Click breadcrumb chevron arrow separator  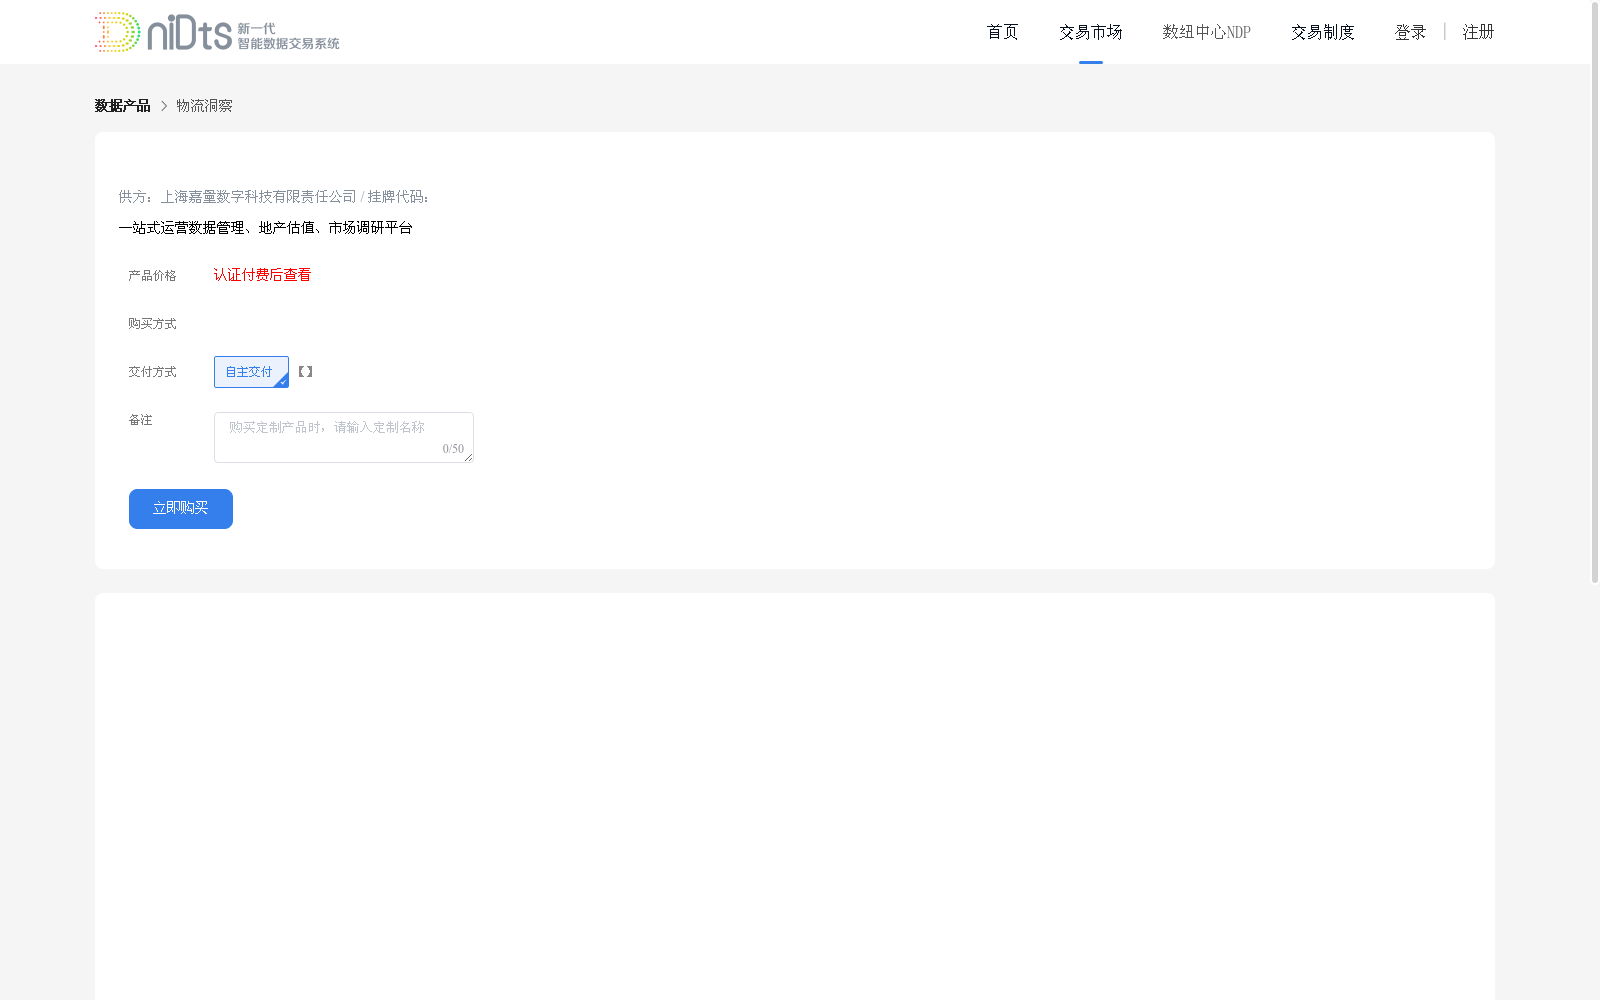(164, 106)
